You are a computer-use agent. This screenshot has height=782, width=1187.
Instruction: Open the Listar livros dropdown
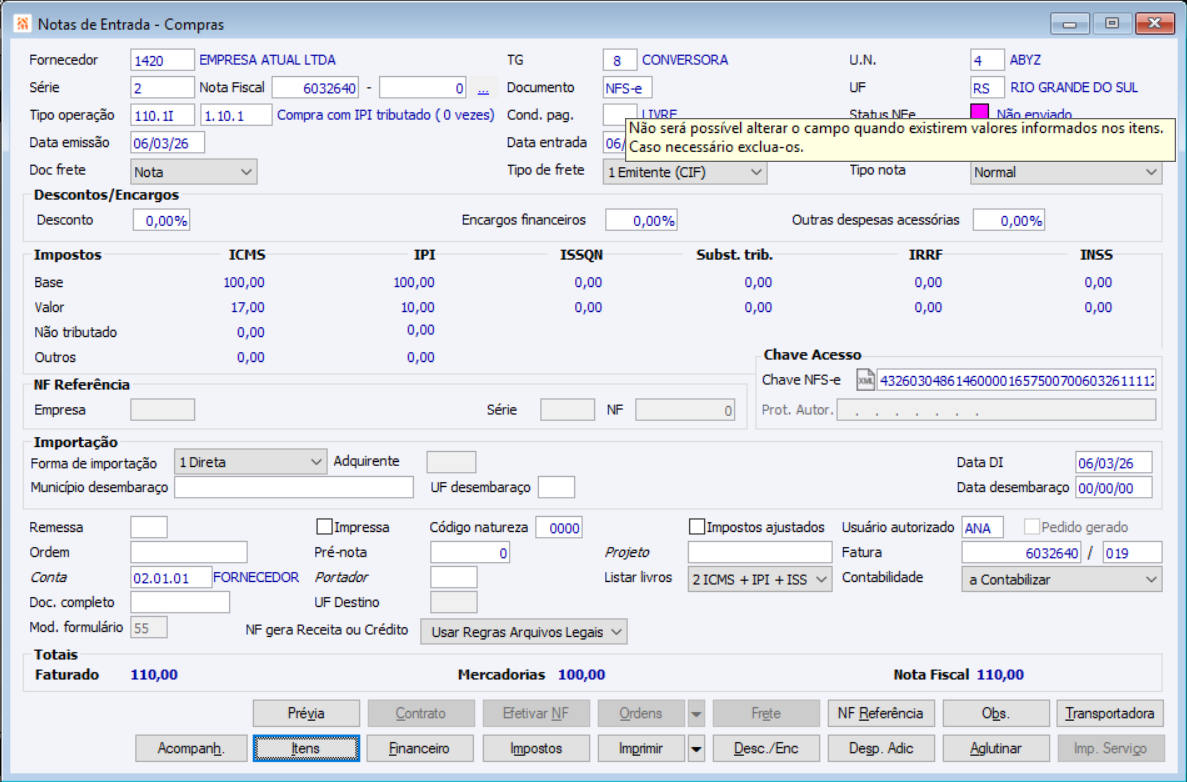760,579
